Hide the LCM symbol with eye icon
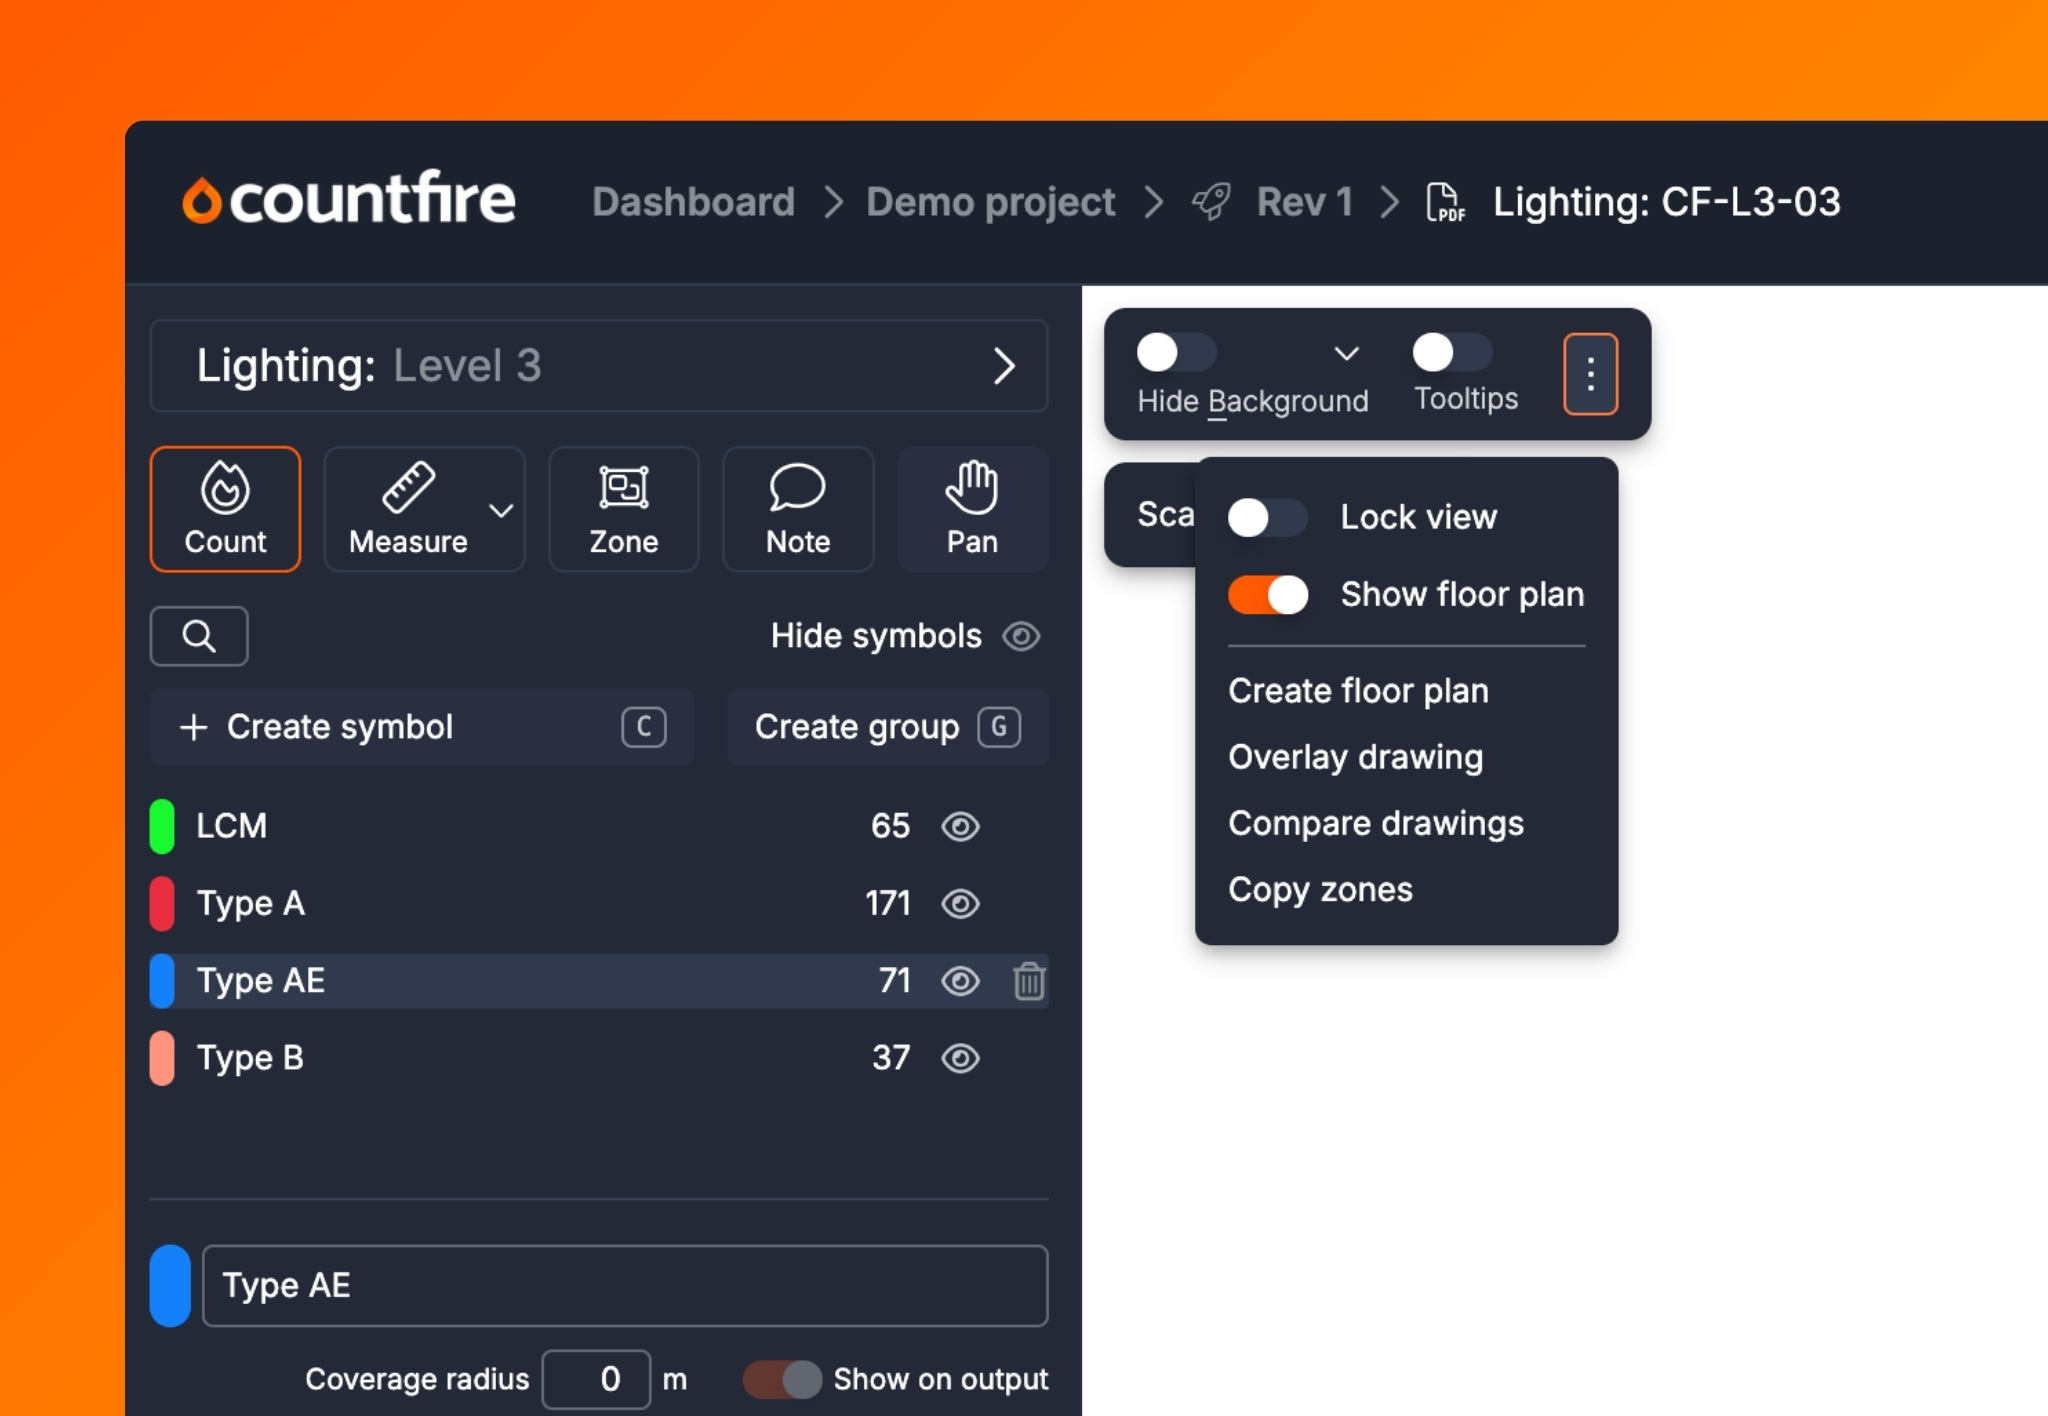2048x1416 pixels. point(960,826)
